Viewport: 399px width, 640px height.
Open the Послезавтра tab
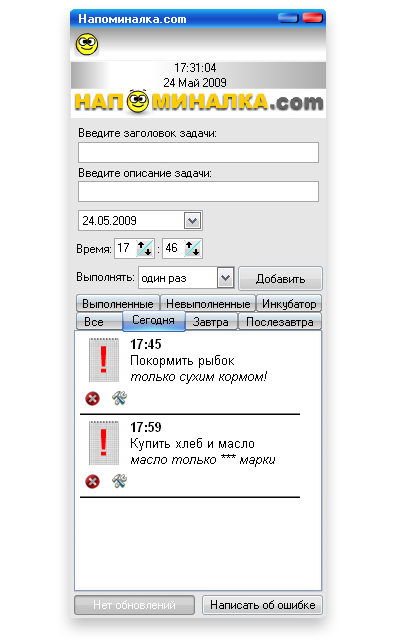coord(280,322)
